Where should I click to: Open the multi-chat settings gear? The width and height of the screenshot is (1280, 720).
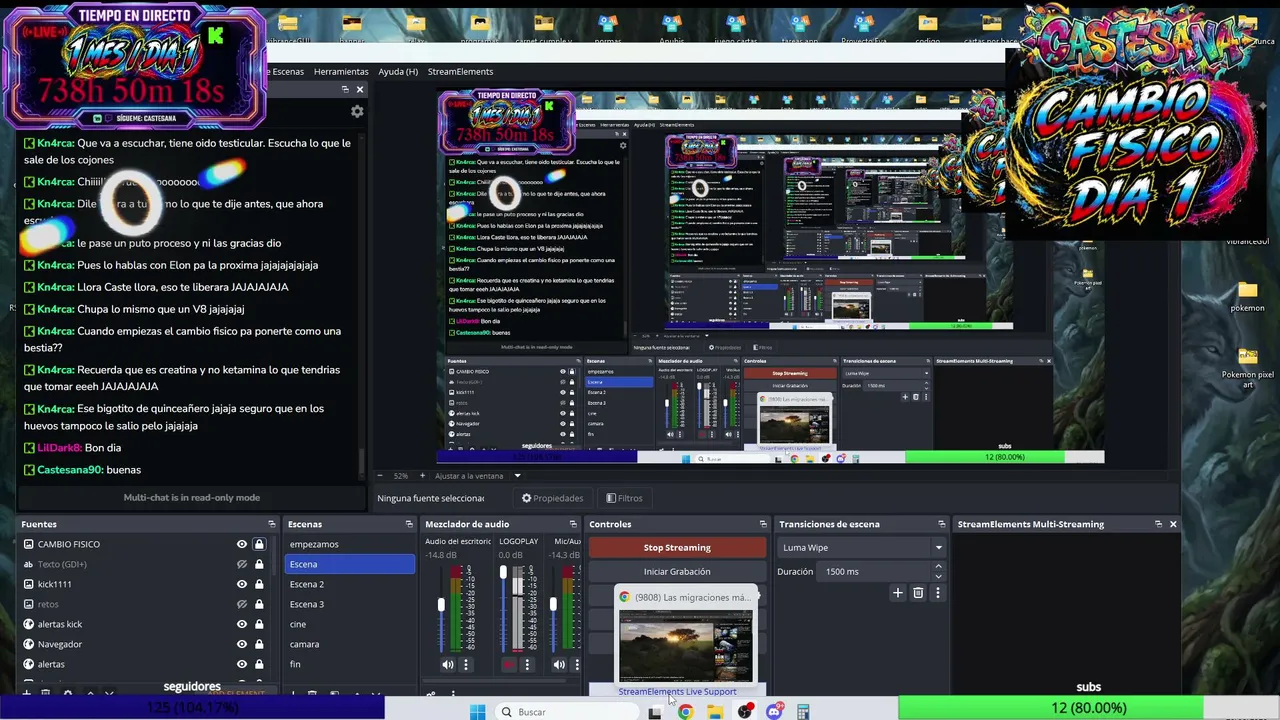pos(357,112)
